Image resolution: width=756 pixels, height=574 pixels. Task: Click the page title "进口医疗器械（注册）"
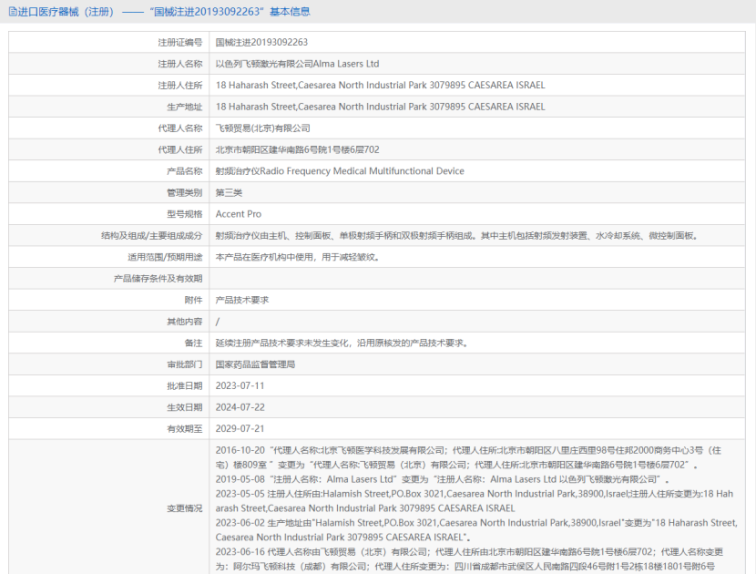click(67, 12)
